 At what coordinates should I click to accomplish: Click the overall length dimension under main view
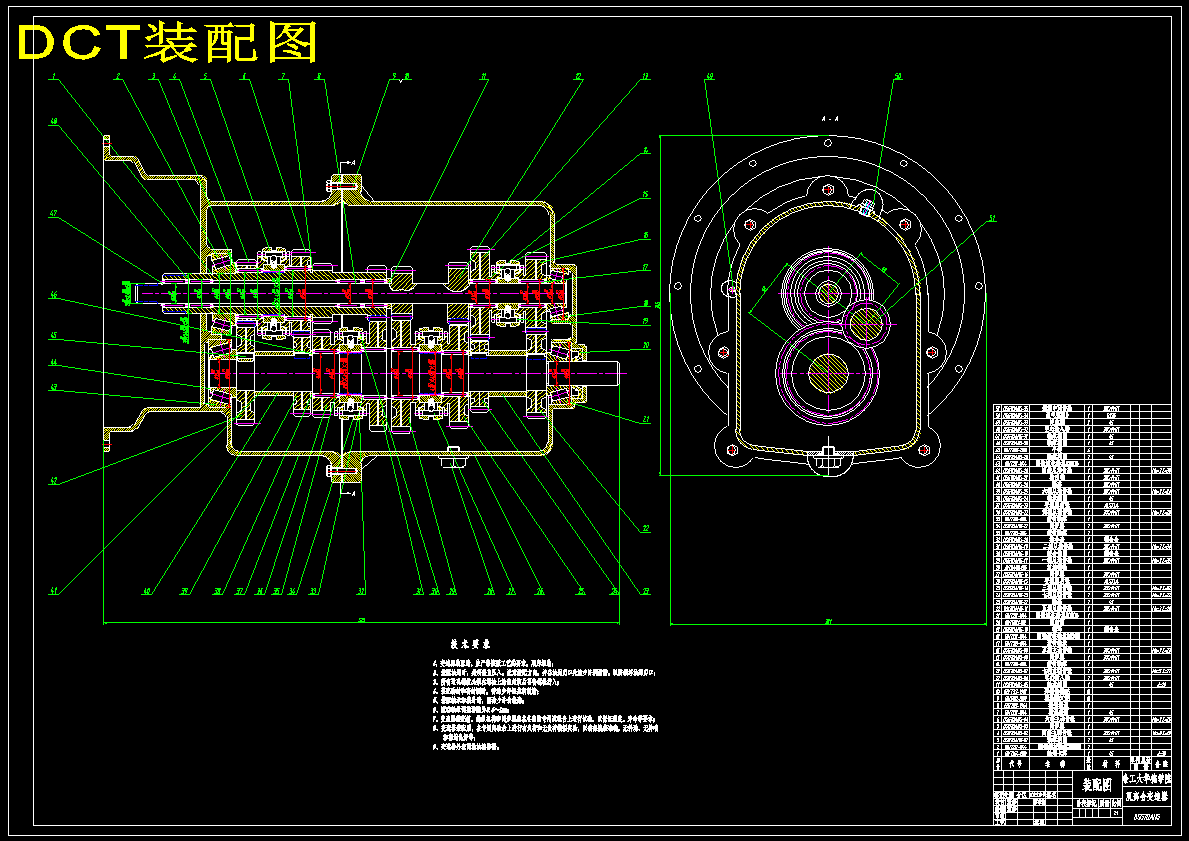click(362, 622)
